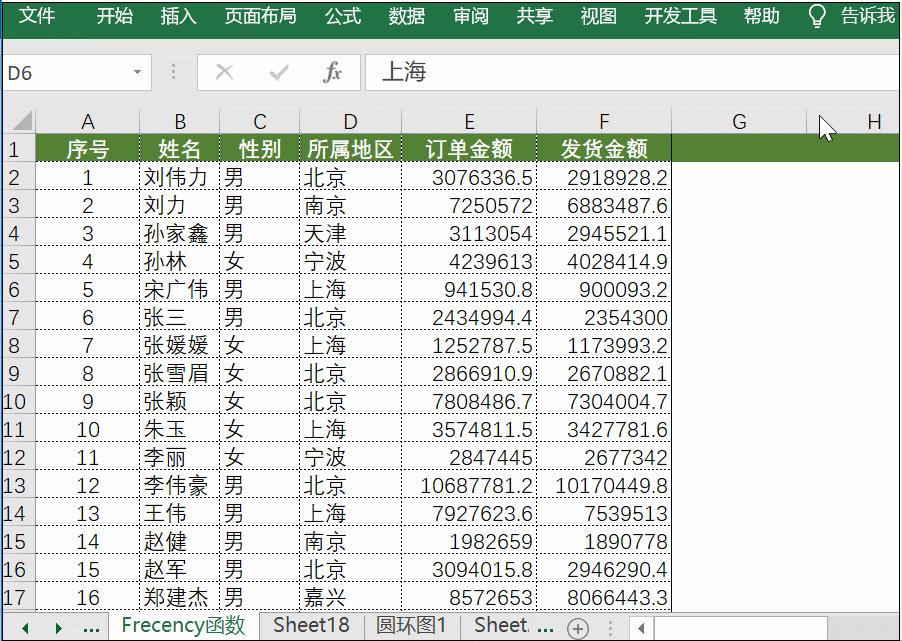Select the Frecency函数 worksheet tab
This screenshot has height=641, width=902.
coord(181,625)
